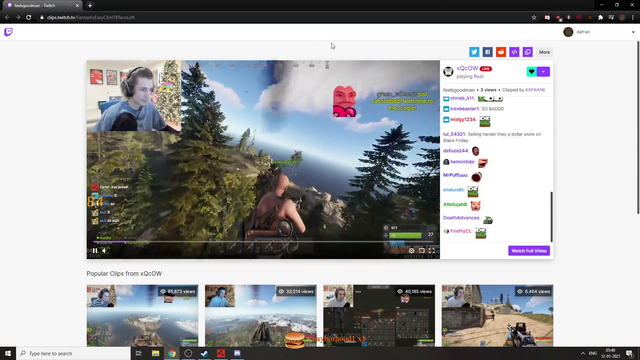The width and height of the screenshot is (640, 360).
Task: Open the popular clip with 85,673 views
Action: click(x=142, y=316)
